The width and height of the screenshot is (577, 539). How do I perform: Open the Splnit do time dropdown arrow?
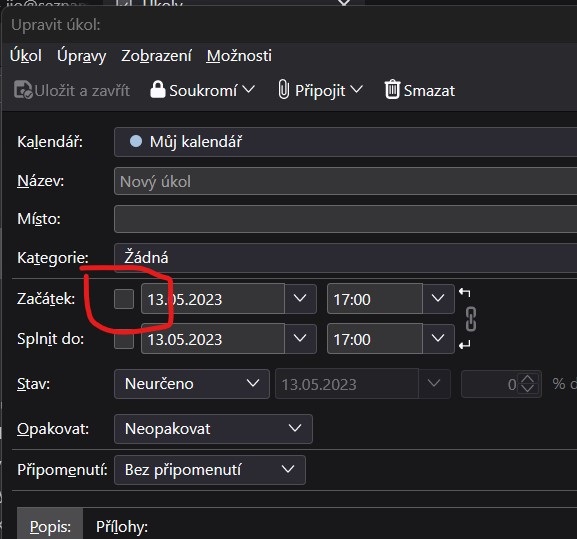tap(438, 339)
